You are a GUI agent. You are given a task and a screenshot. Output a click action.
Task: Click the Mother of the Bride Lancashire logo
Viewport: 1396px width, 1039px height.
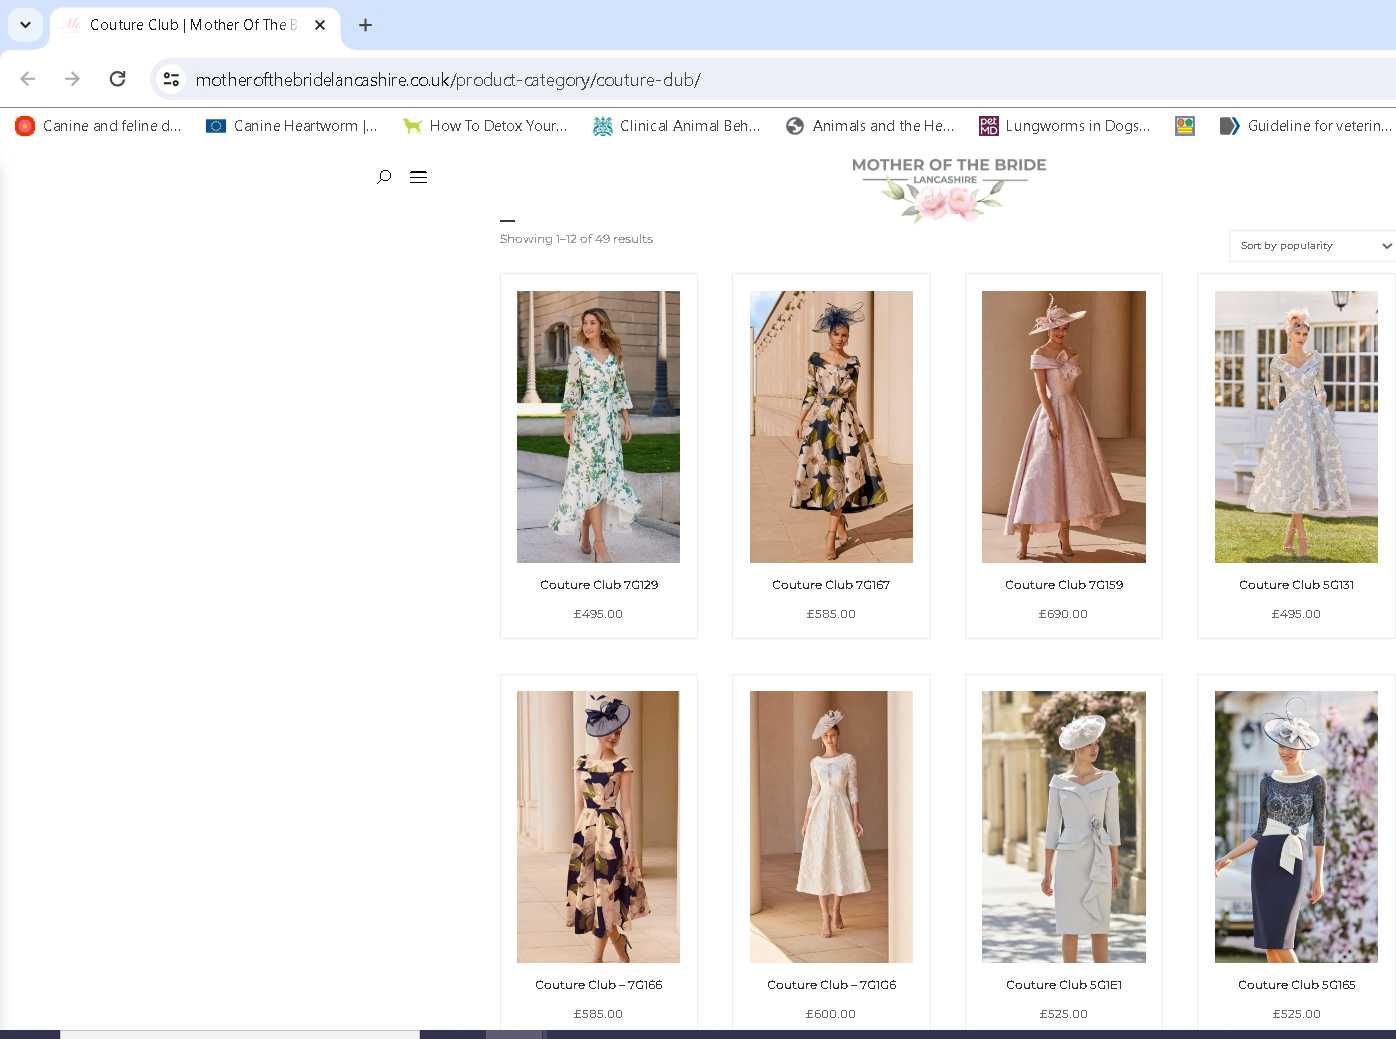[x=949, y=188]
